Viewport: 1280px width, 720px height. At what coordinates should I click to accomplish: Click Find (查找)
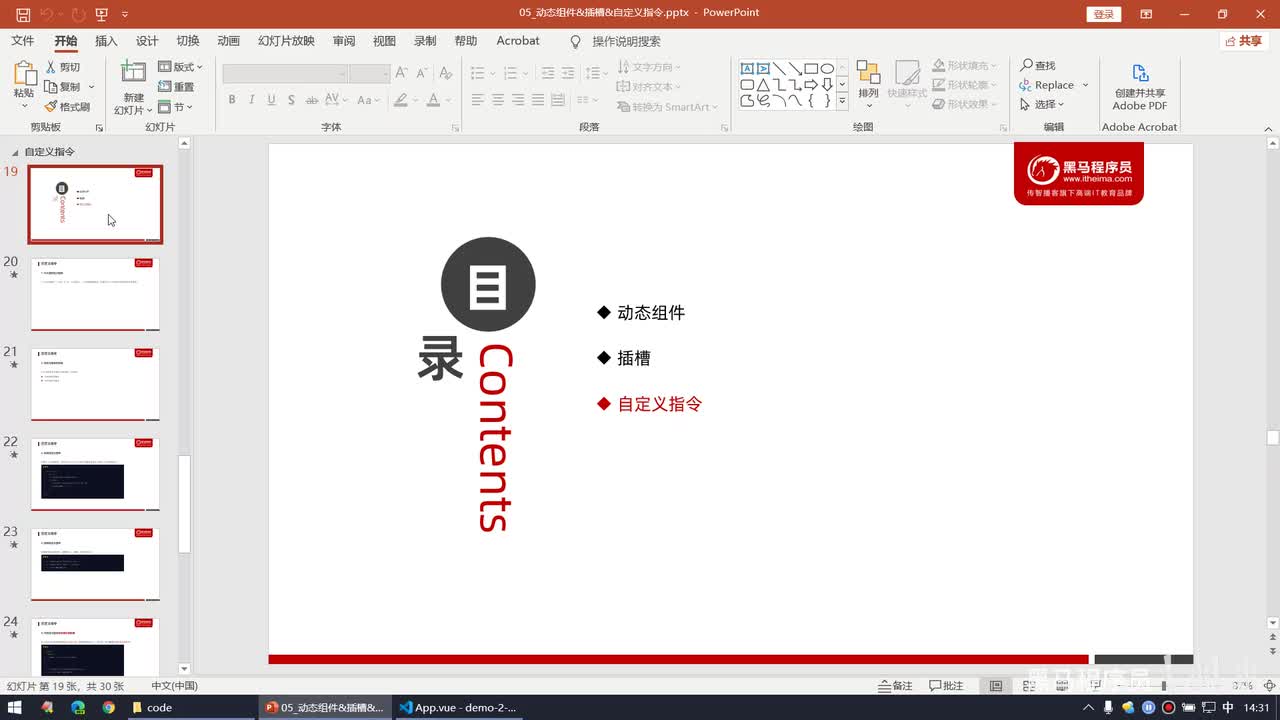click(1038, 65)
